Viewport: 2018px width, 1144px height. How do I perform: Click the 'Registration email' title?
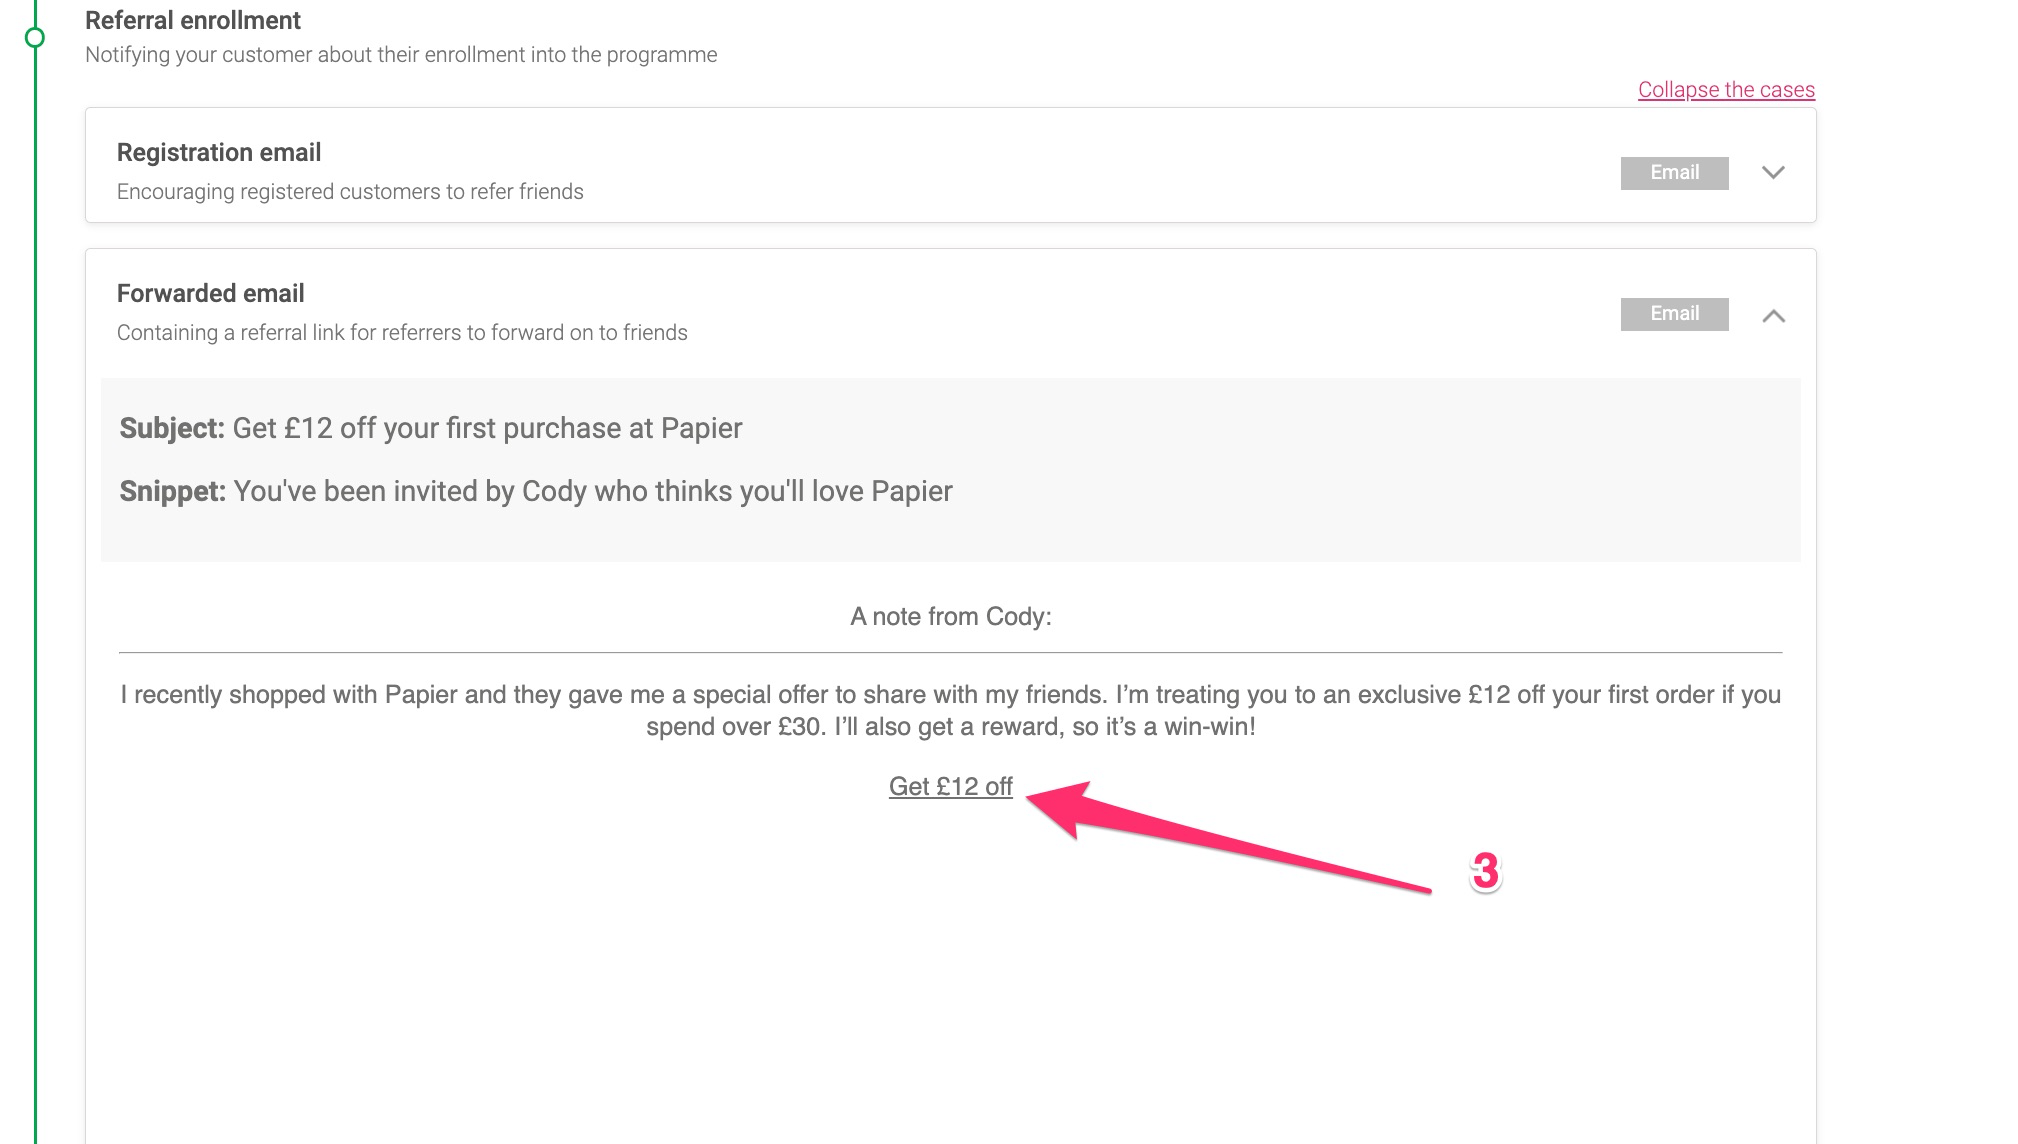coord(219,152)
